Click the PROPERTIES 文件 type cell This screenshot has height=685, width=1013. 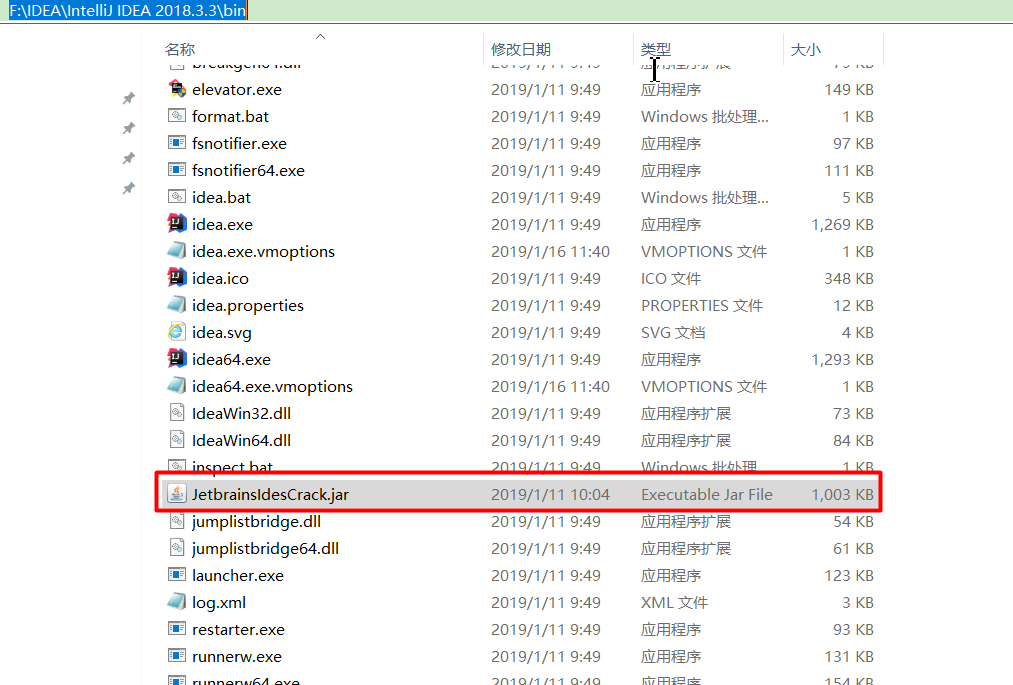702,305
